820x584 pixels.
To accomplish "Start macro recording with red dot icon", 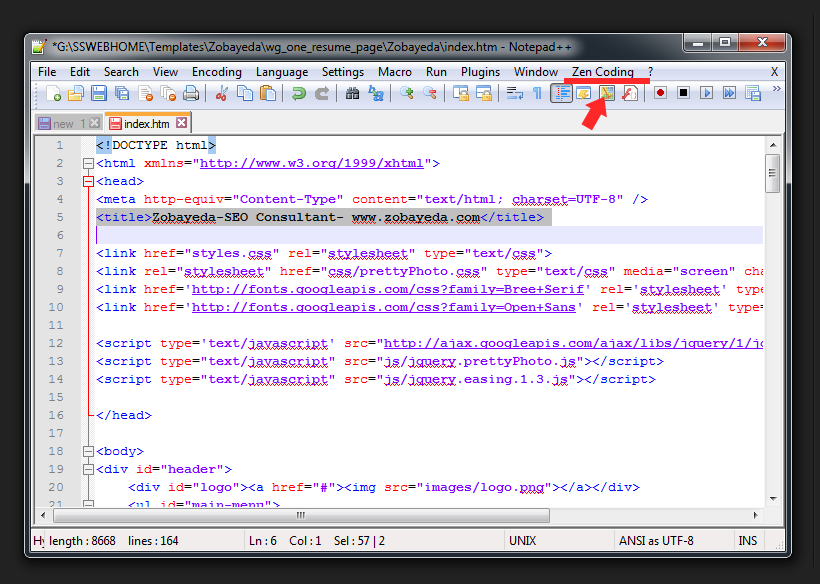I will (x=660, y=93).
